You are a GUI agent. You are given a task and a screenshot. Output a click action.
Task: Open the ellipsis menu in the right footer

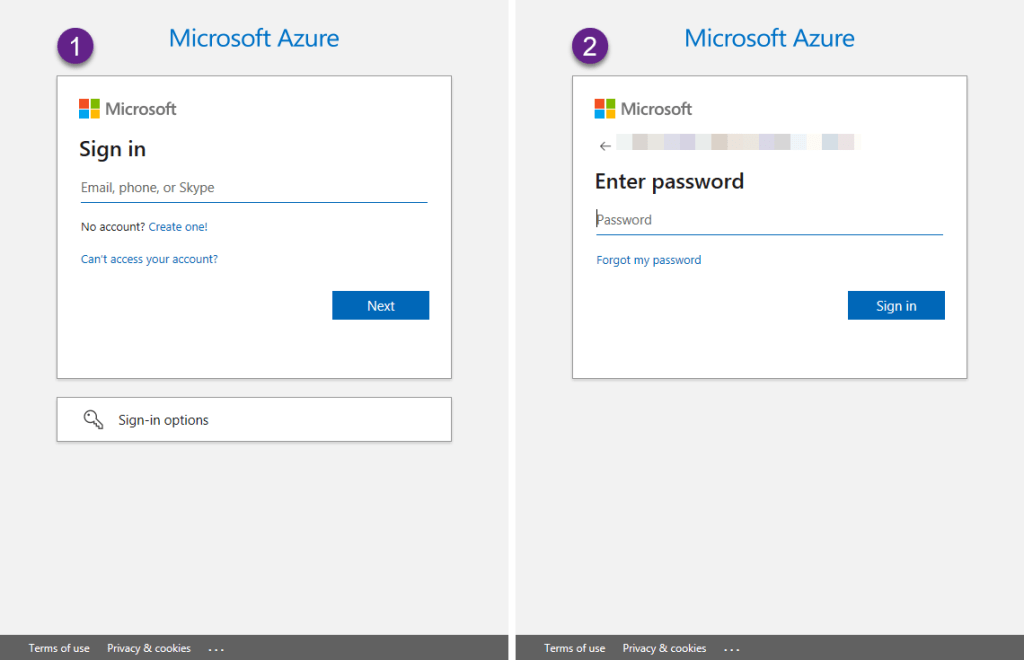click(732, 649)
